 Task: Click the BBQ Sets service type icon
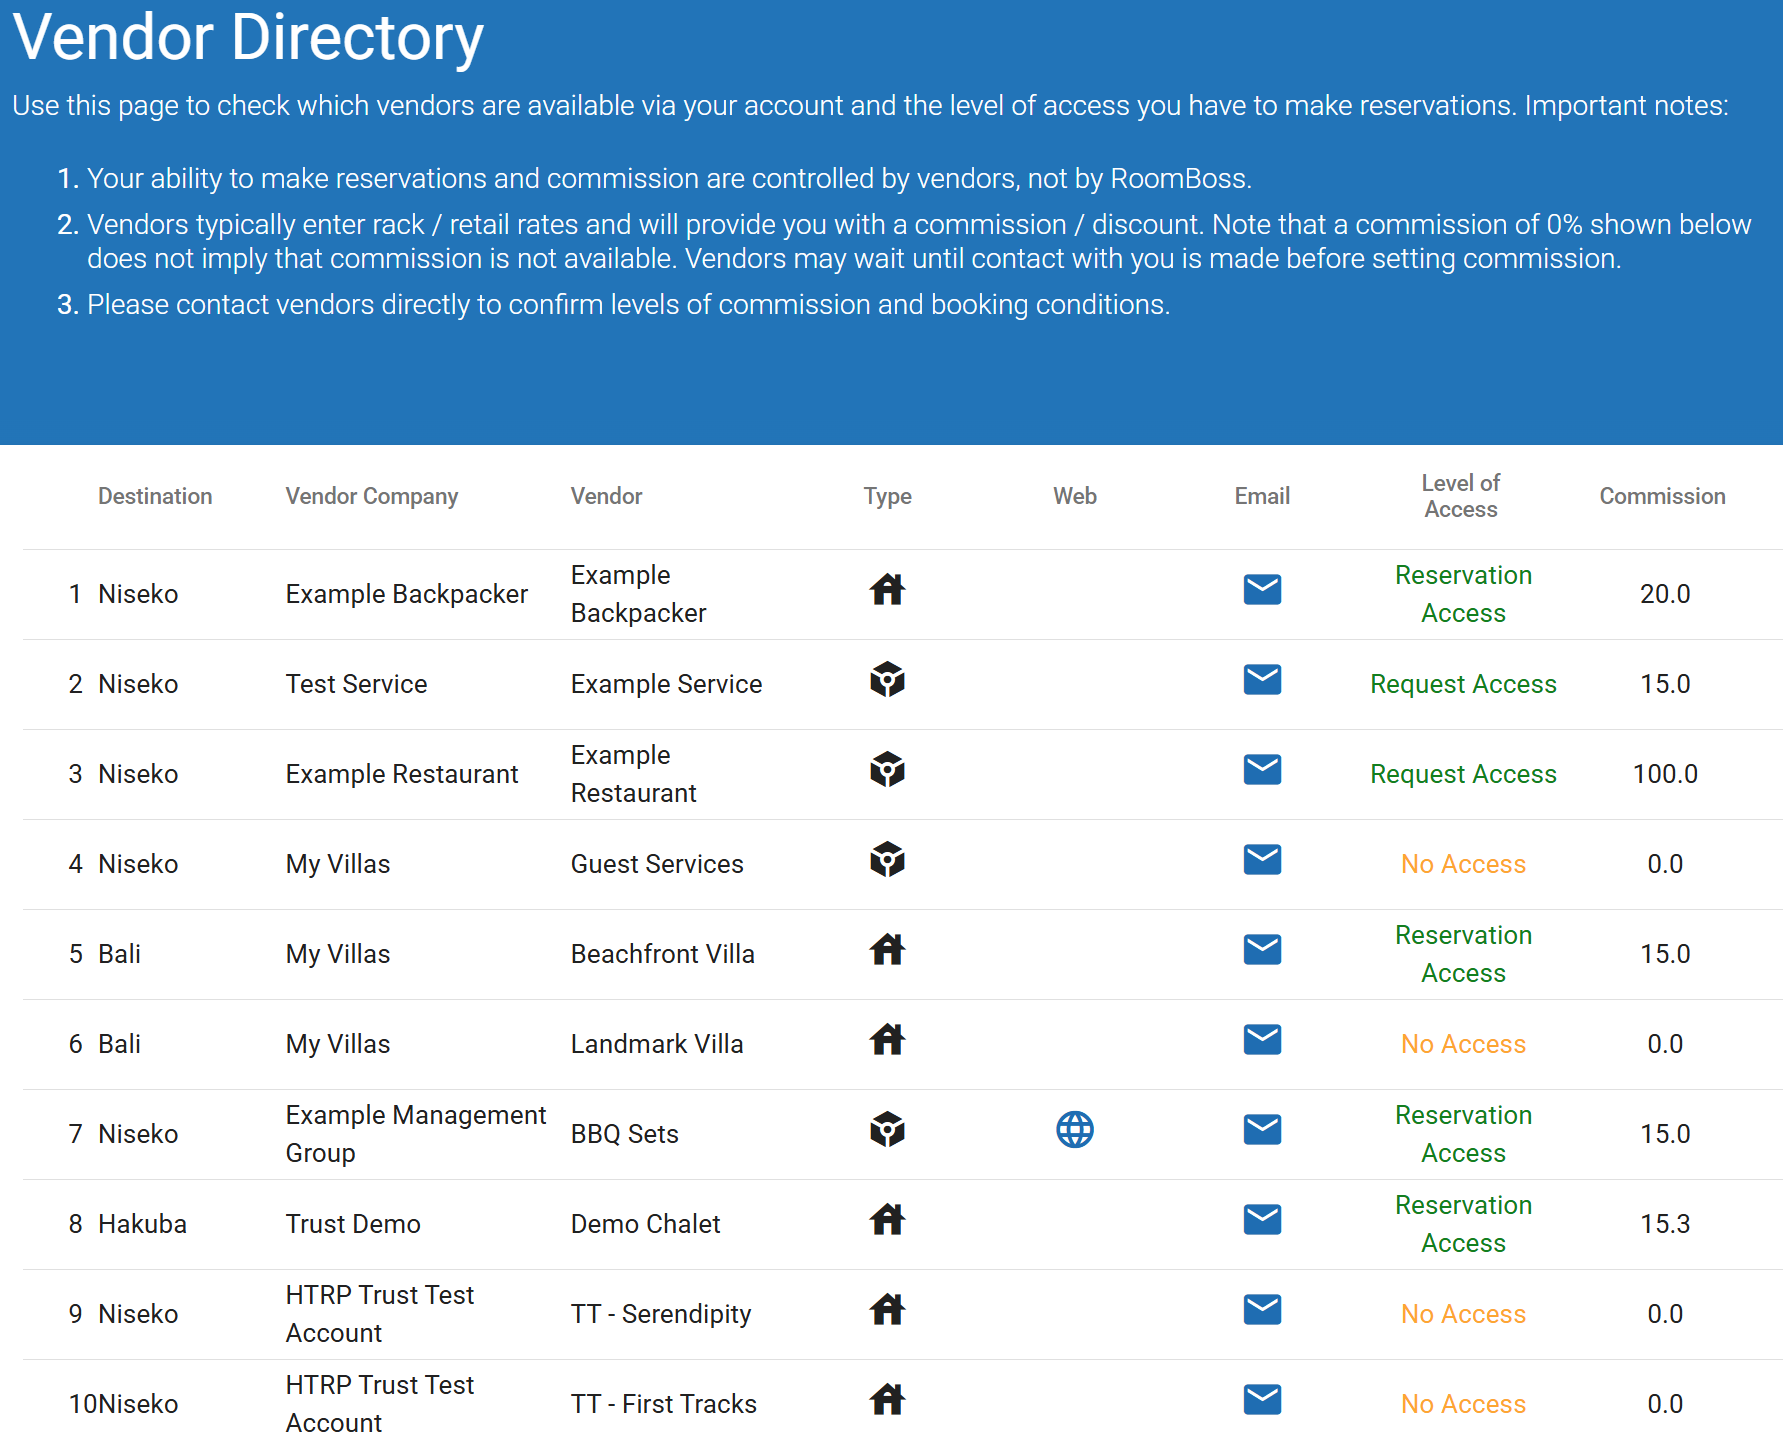[887, 1130]
